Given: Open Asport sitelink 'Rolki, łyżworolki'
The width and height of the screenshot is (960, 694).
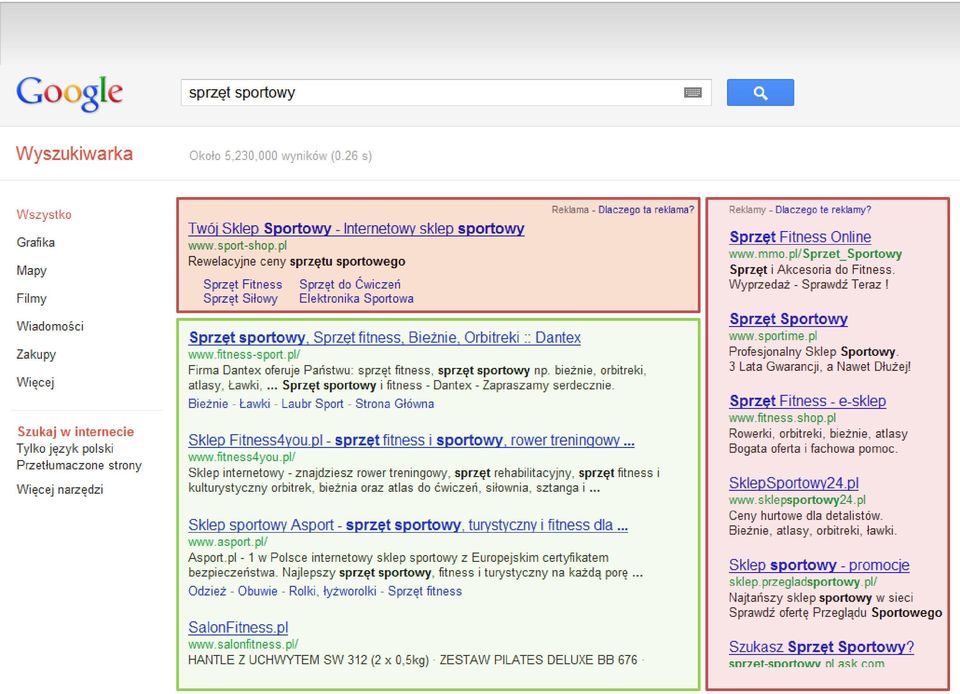Looking at the screenshot, I should click(332, 591).
